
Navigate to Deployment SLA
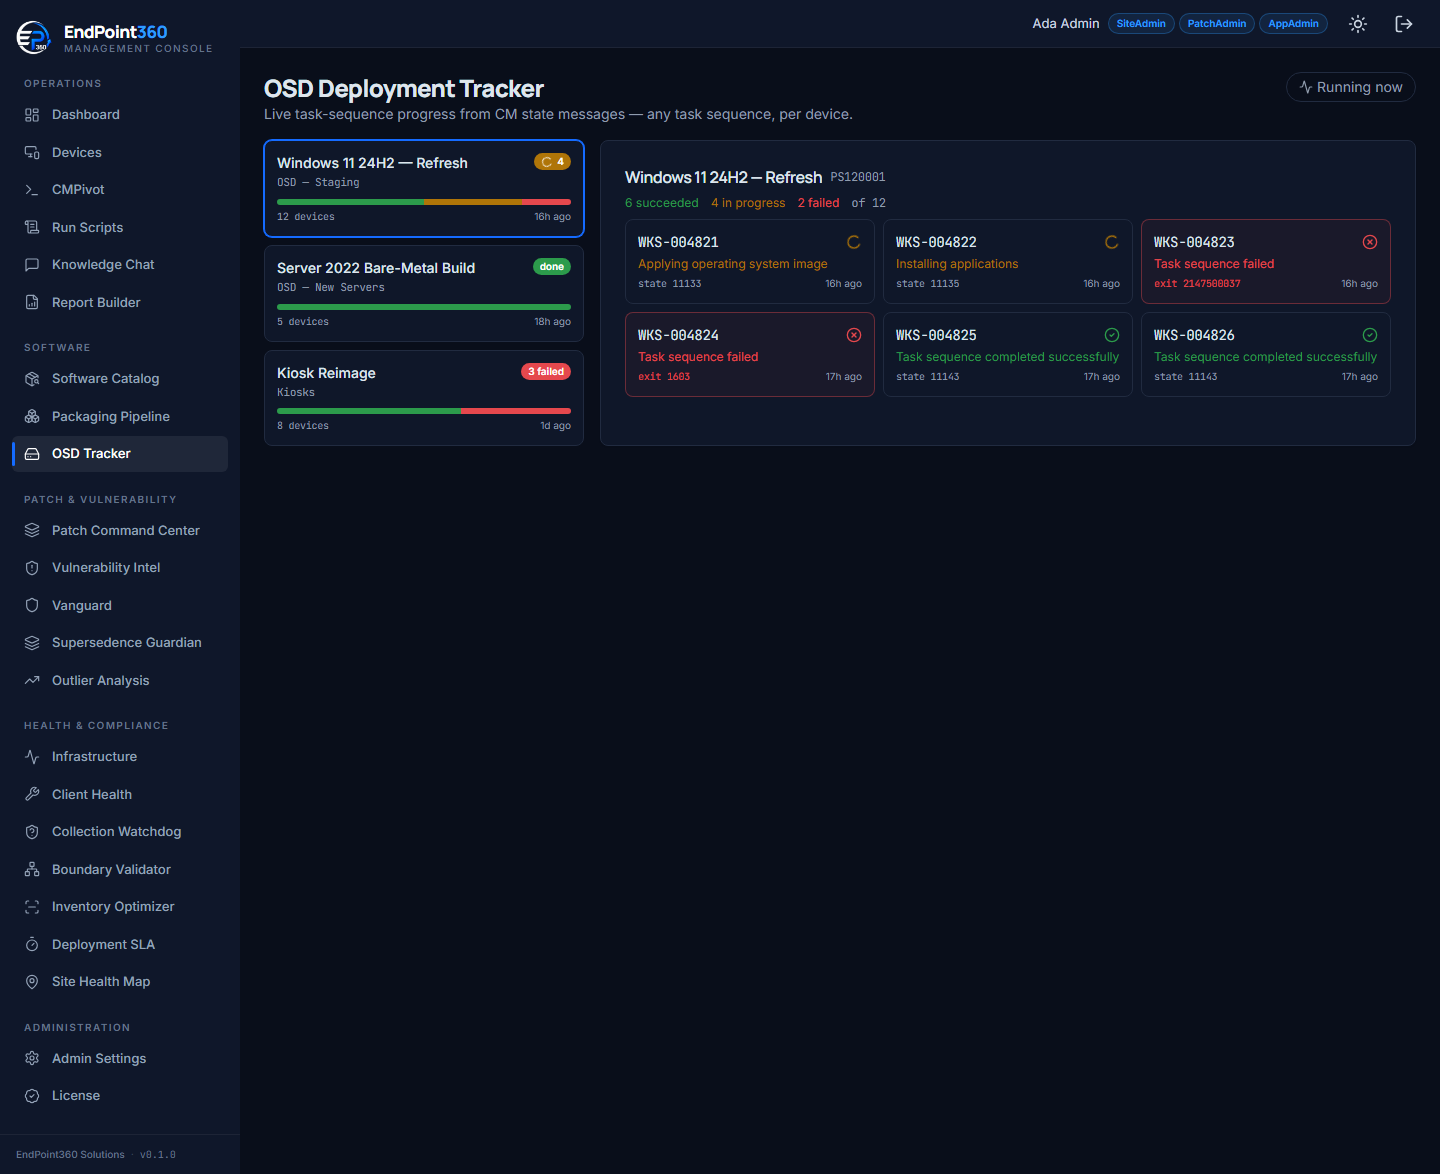pyautogui.click(x=120, y=944)
